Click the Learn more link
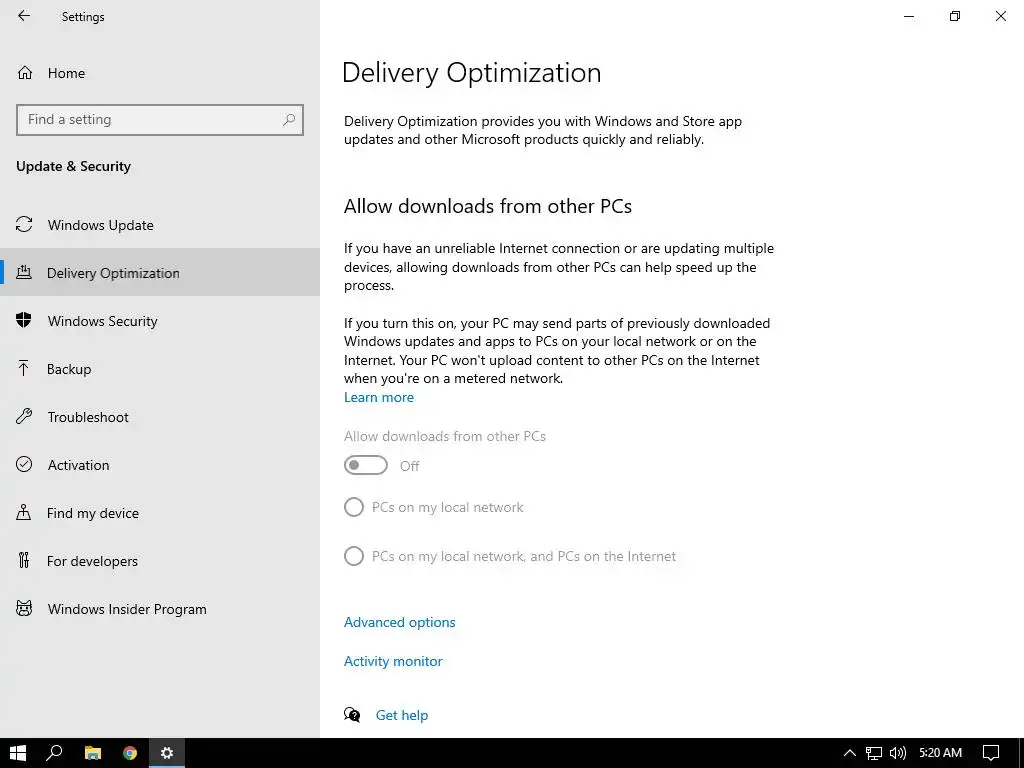This screenshot has height=768, width=1024. pos(379,397)
